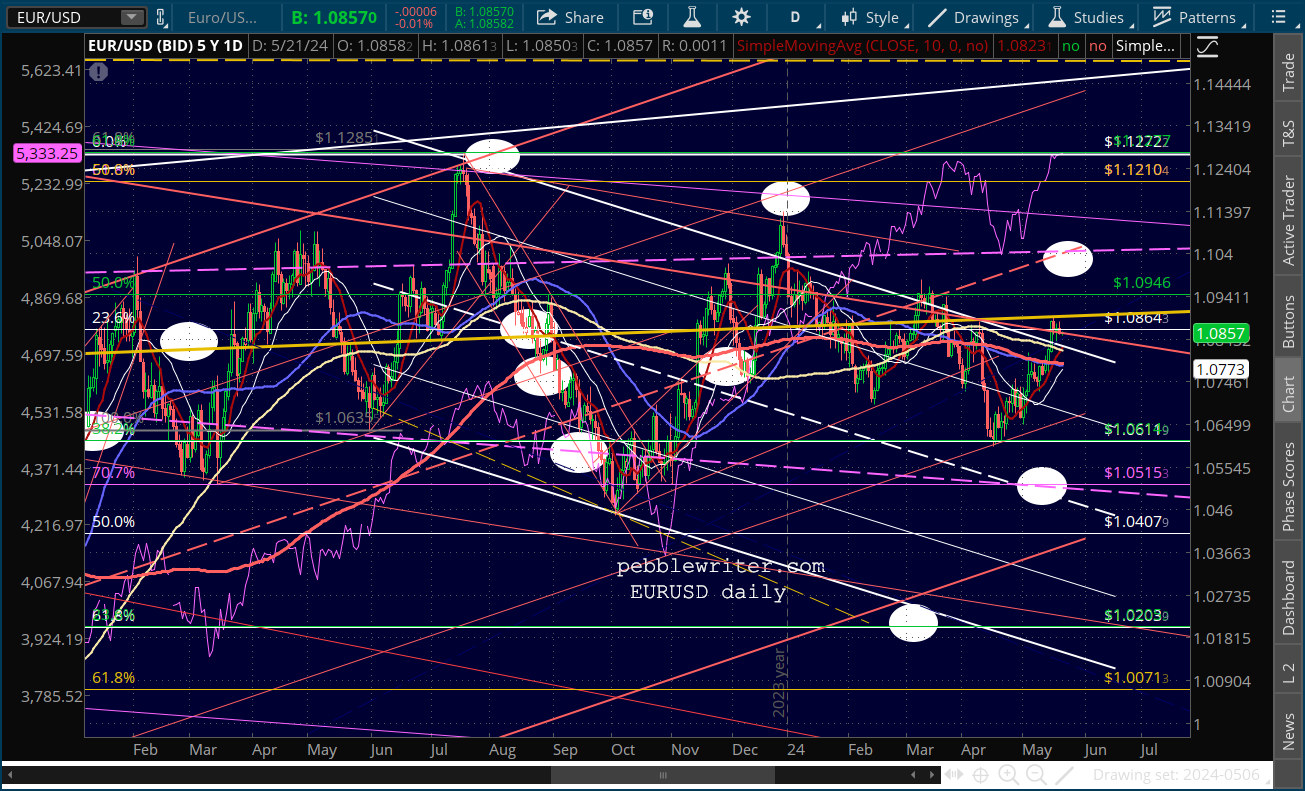Open the chart alert notes icon

click(645, 17)
